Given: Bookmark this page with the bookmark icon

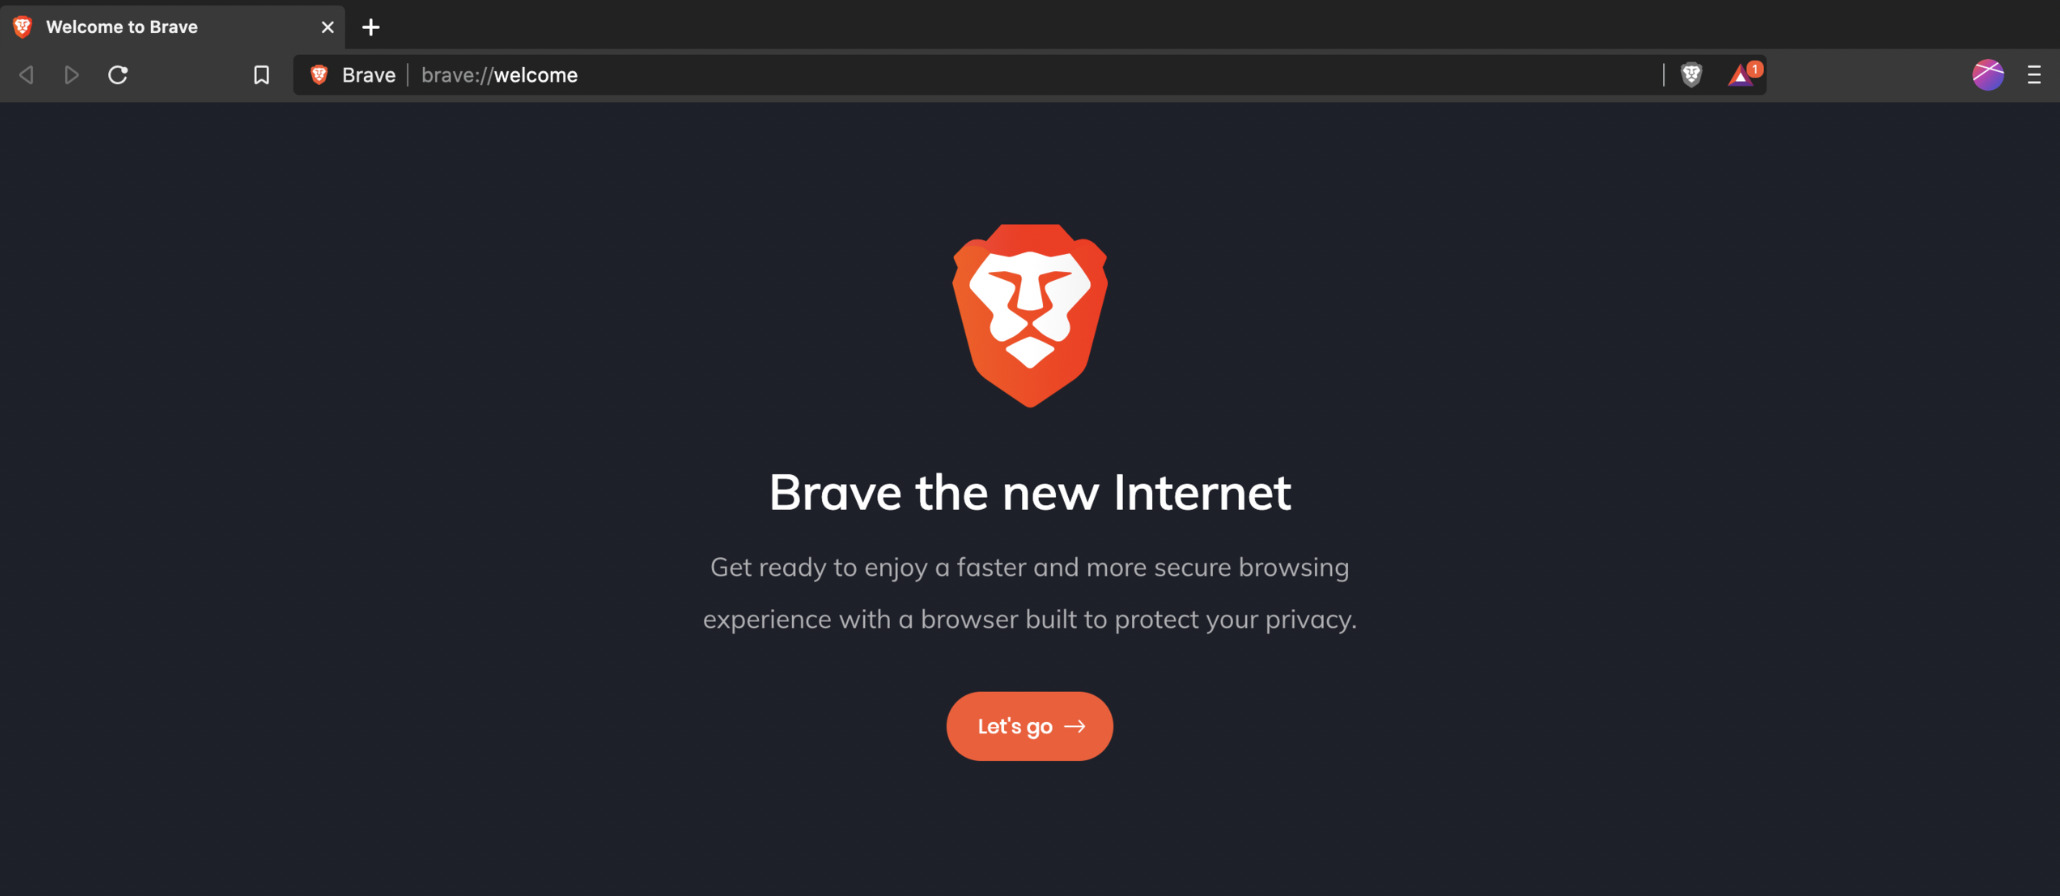Looking at the screenshot, I should click(261, 75).
